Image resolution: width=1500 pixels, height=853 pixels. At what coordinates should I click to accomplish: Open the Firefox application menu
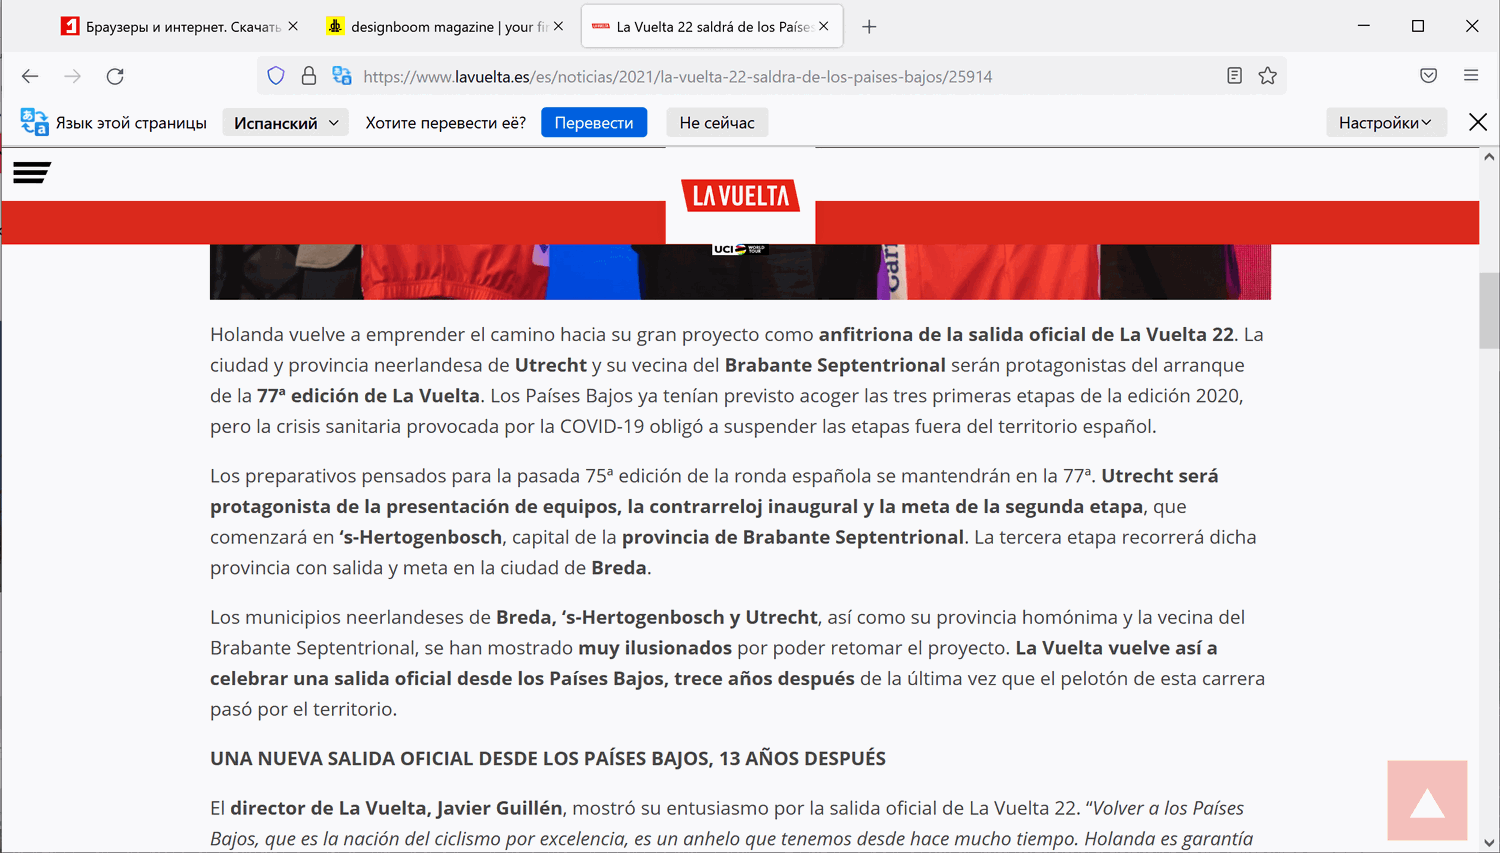coord(1471,76)
